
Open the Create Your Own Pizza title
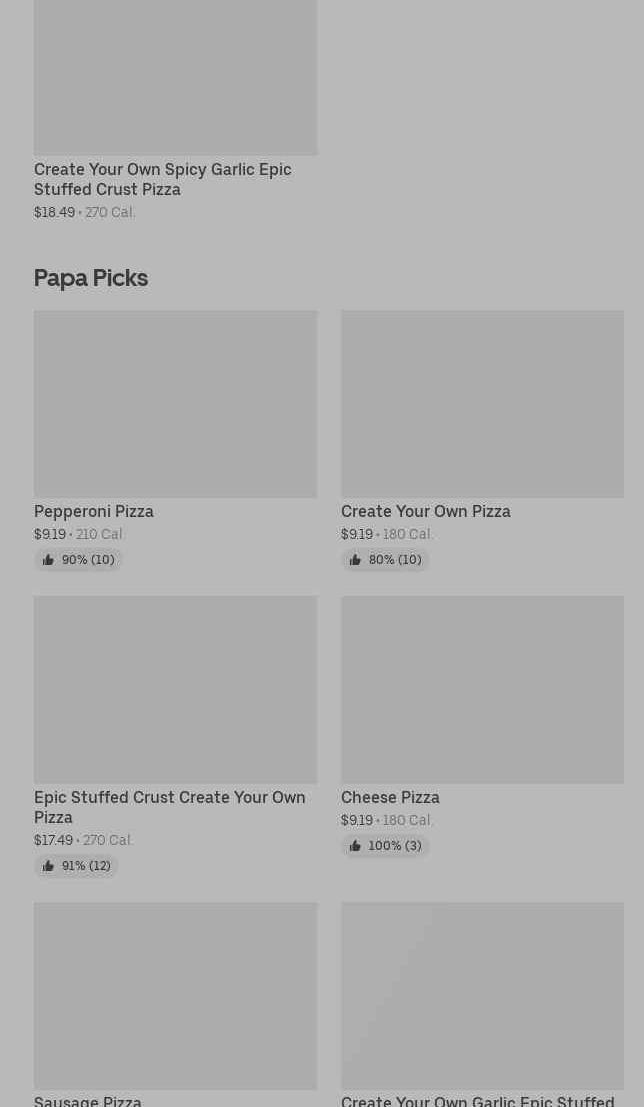[425, 511]
